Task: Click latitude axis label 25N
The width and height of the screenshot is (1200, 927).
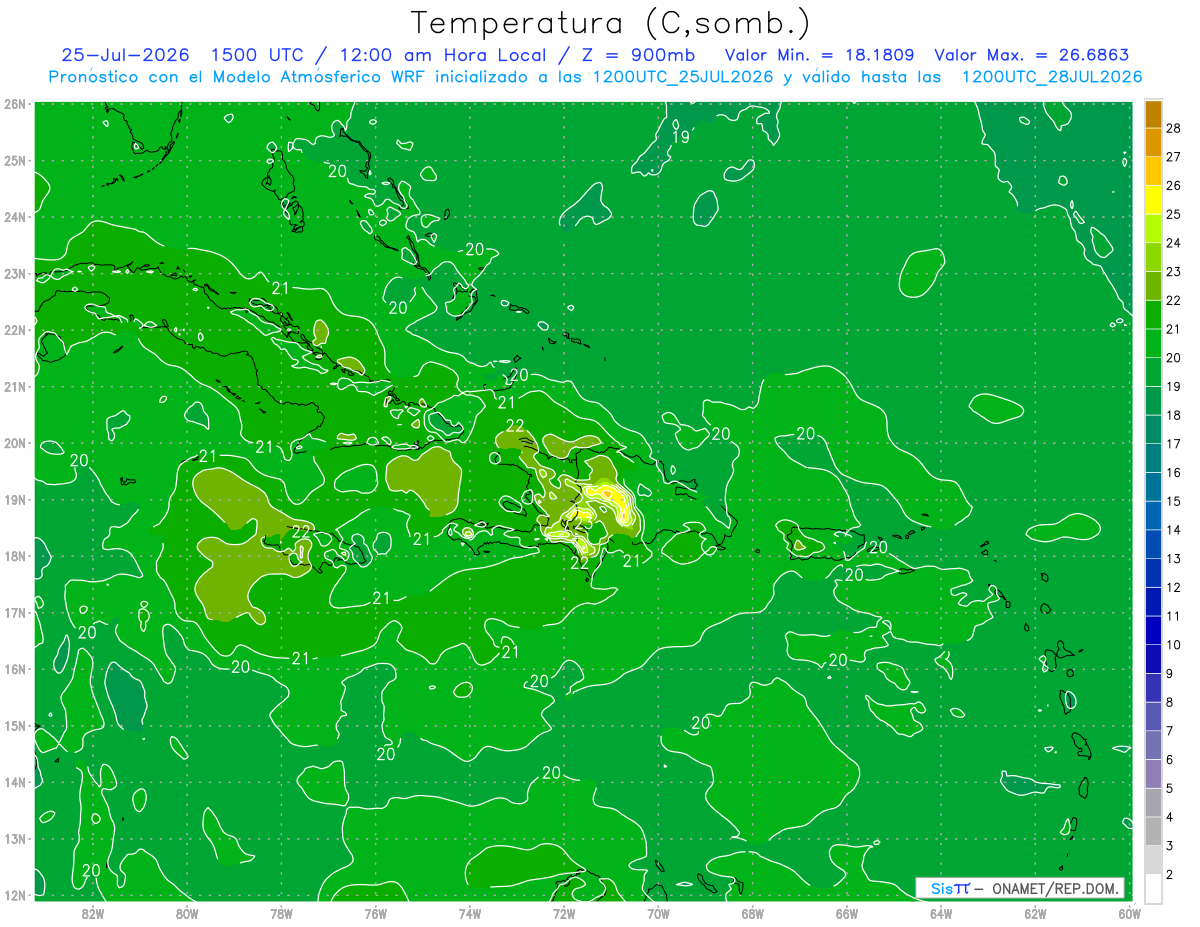Action: coord(15,160)
